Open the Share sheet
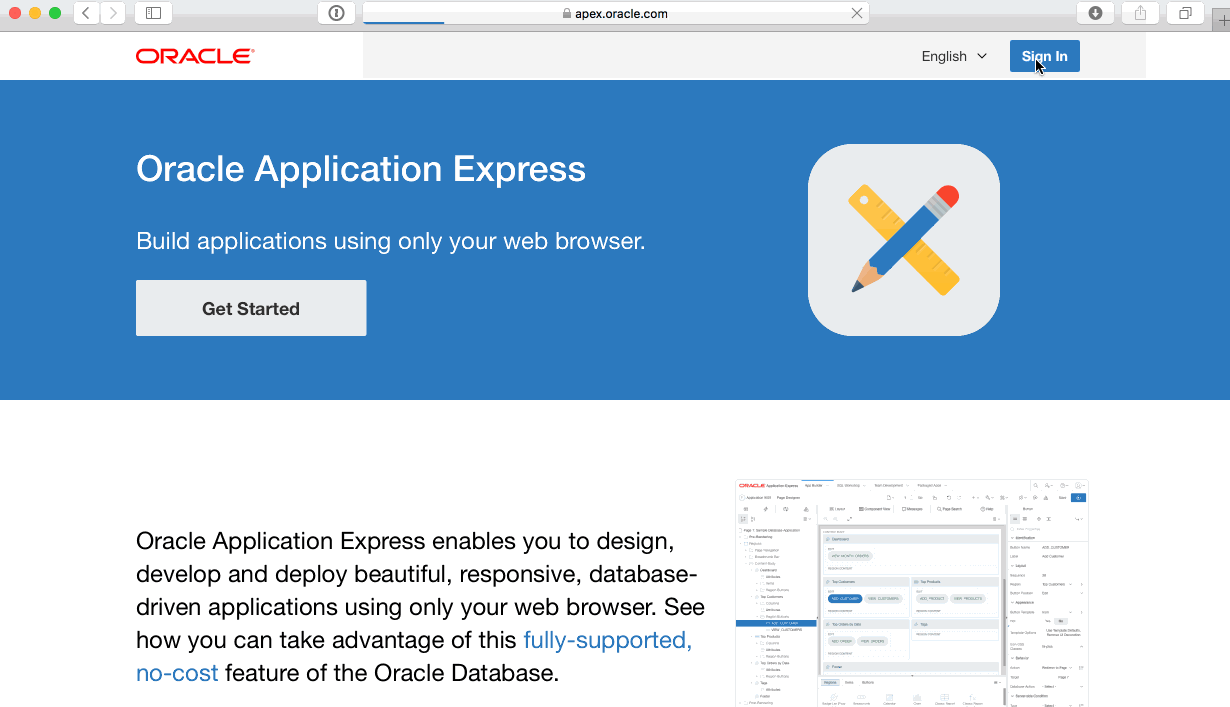The width and height of the screenshot is (1230, 707). (x=1140, y=13)
